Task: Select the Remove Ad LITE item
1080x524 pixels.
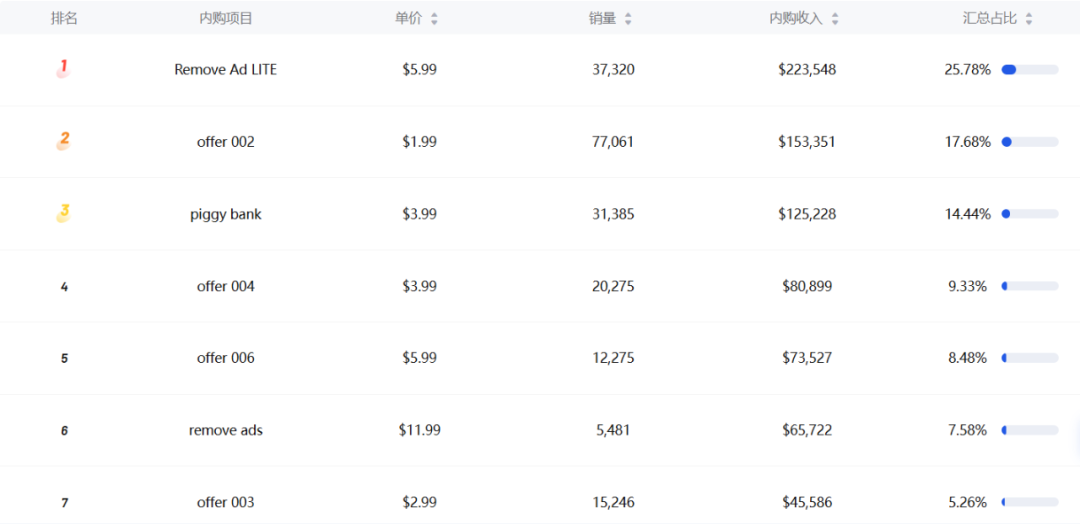Action: point(226,70)
